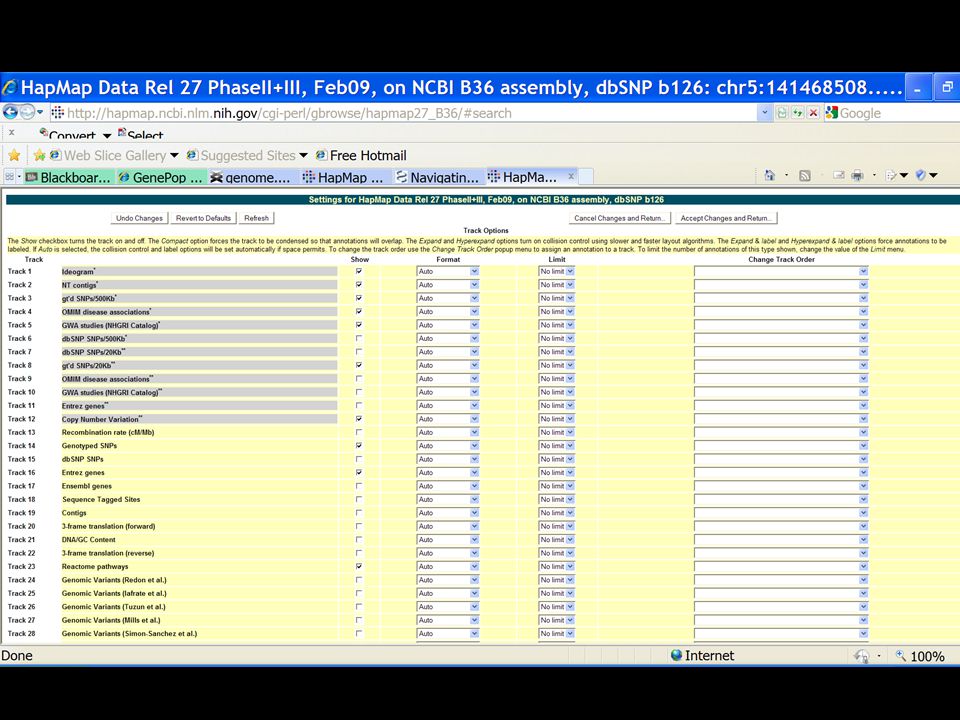Screen dimensions: 960x720
Task: Click the '3-frame translation (forward)' track name
Action: (x=108, y=526)
